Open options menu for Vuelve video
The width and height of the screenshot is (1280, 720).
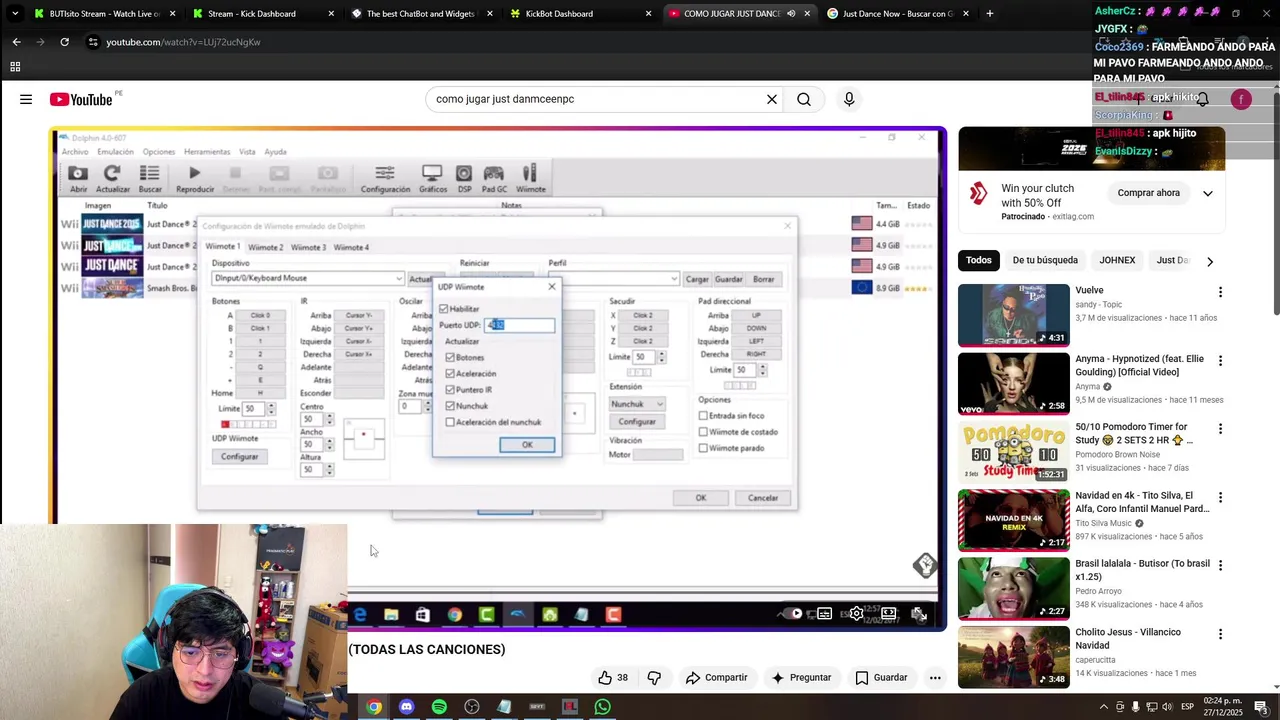click(1220, 292)
